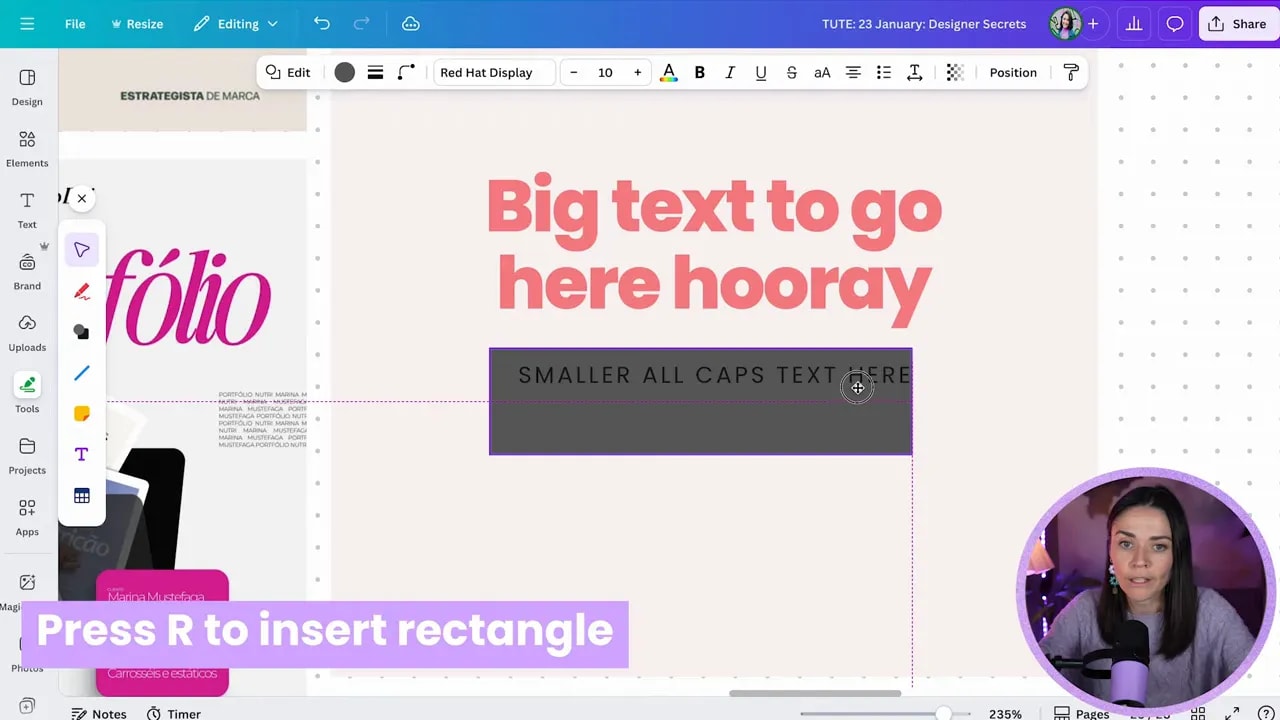
Task: Toggle italic formatting
Action: 730,72
